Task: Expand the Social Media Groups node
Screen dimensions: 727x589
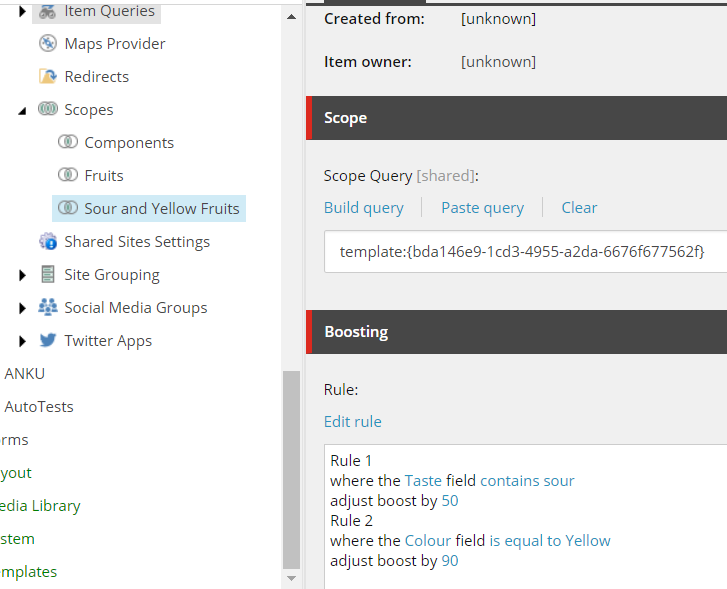Action: coord(22,308)
